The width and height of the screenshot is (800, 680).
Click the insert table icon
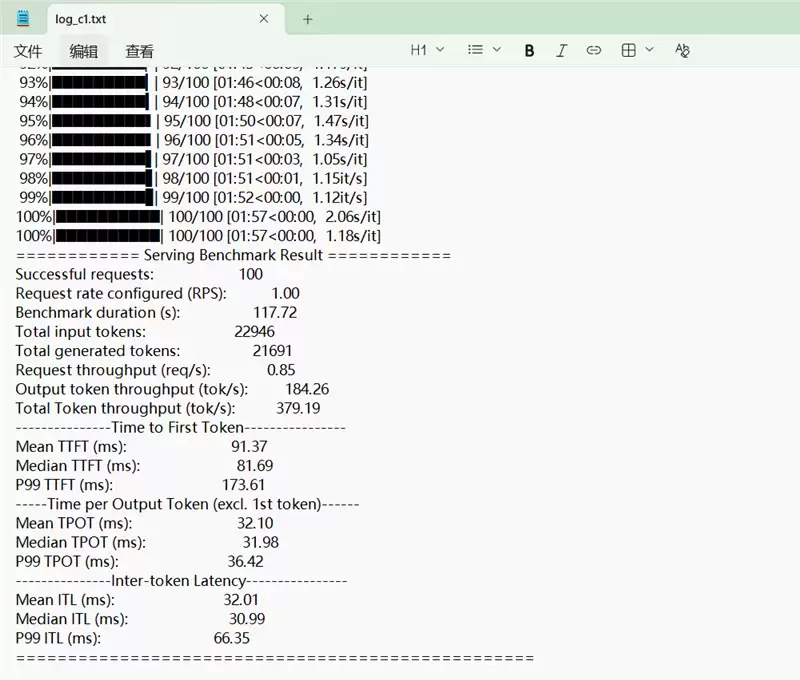tap(629, 50)
